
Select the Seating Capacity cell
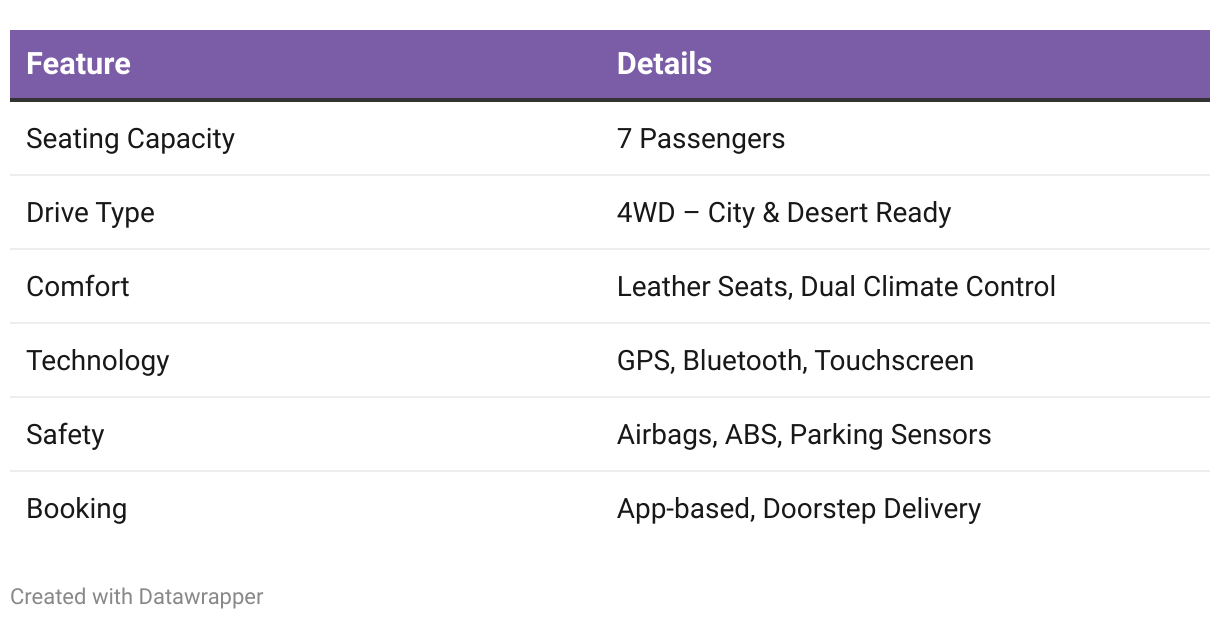click(130, 139)
